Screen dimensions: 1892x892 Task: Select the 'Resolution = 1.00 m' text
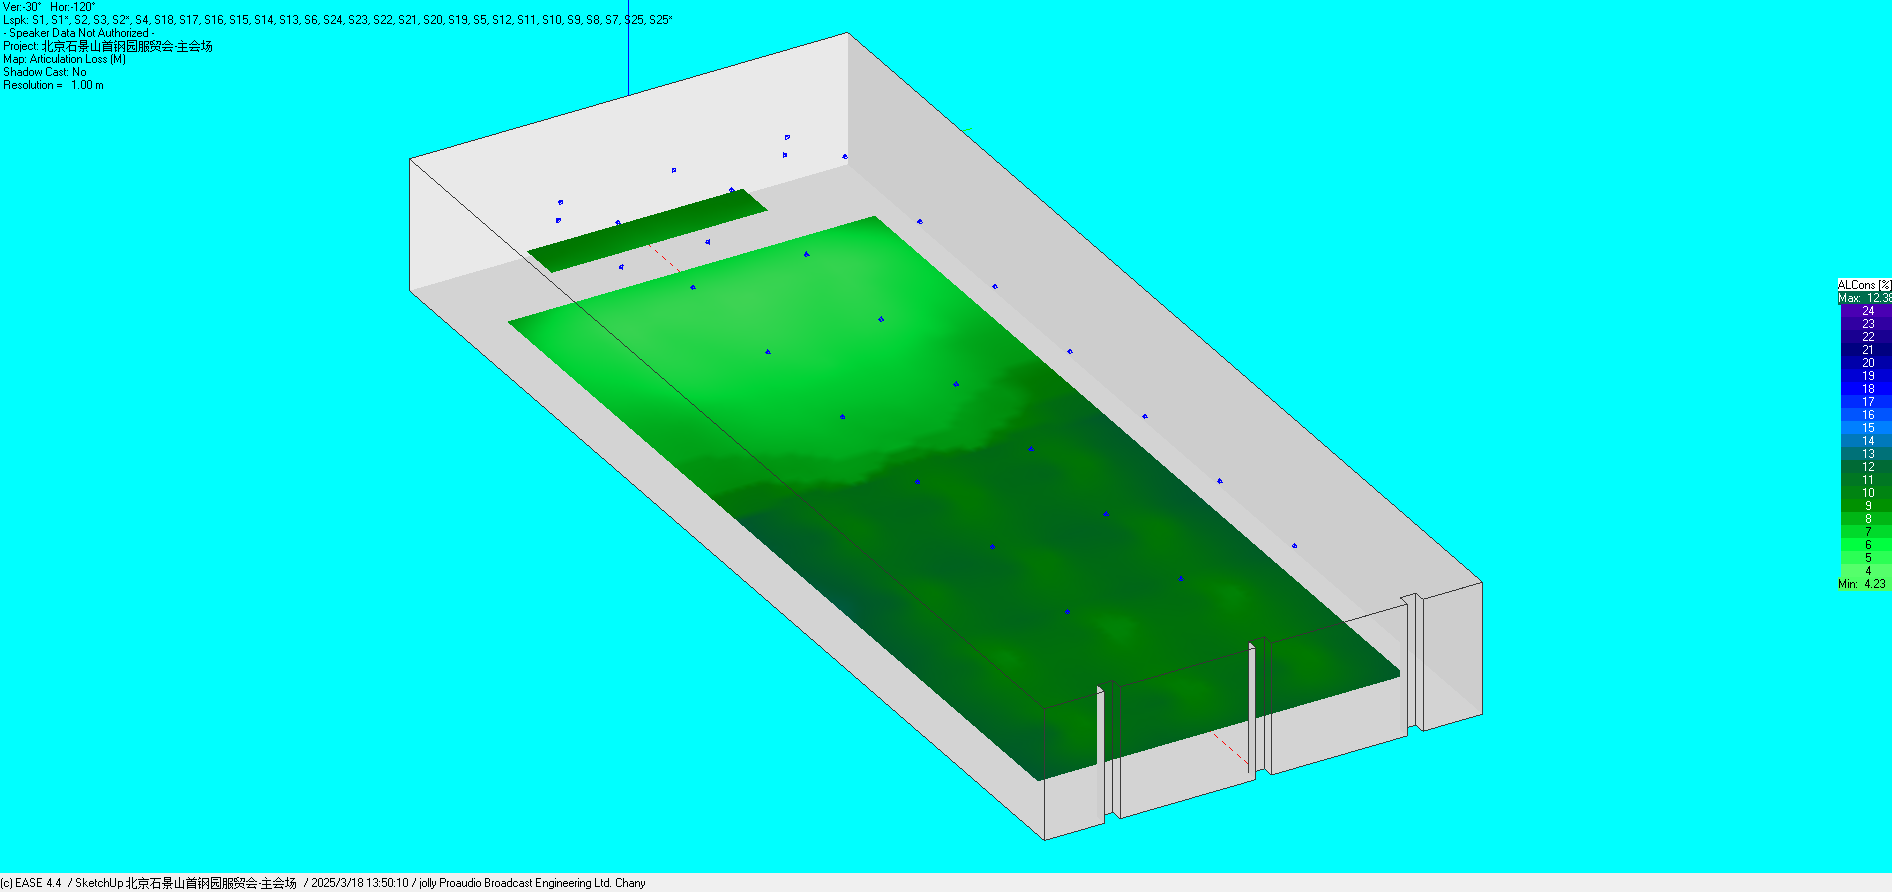click(54, 85)
